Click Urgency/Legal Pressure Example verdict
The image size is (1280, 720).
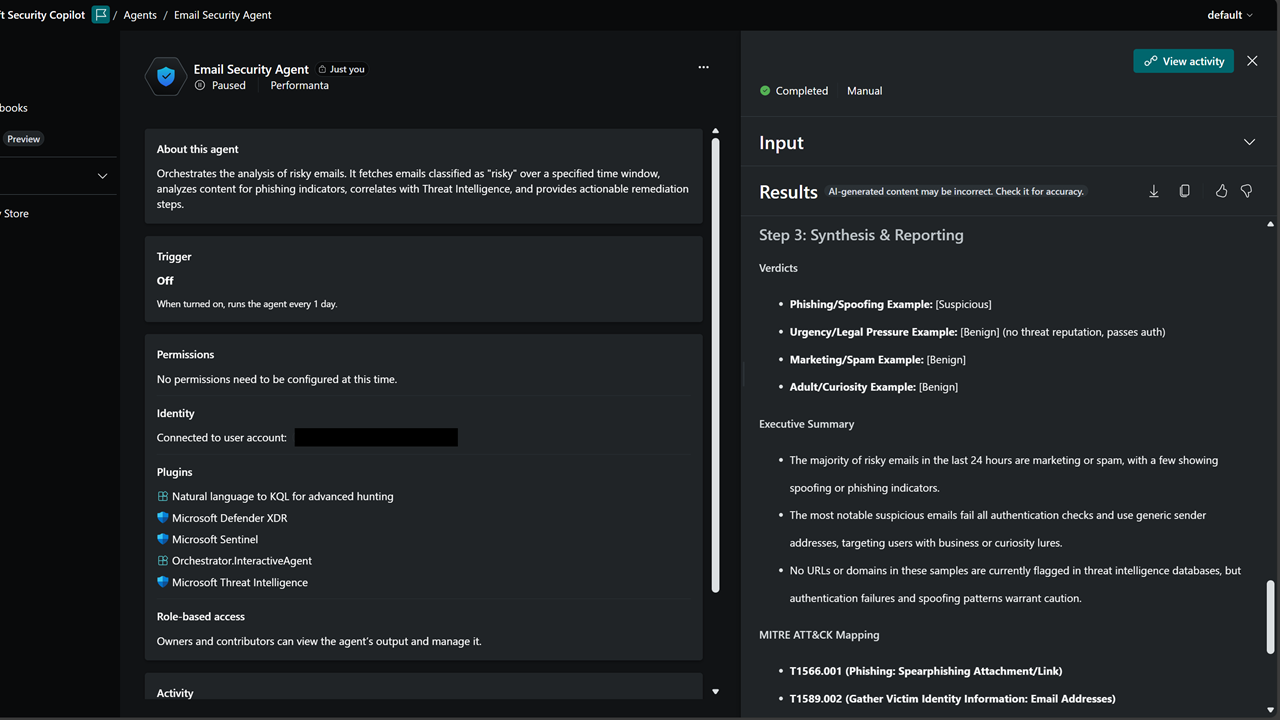pyautogui.click(x=977, y=332)
